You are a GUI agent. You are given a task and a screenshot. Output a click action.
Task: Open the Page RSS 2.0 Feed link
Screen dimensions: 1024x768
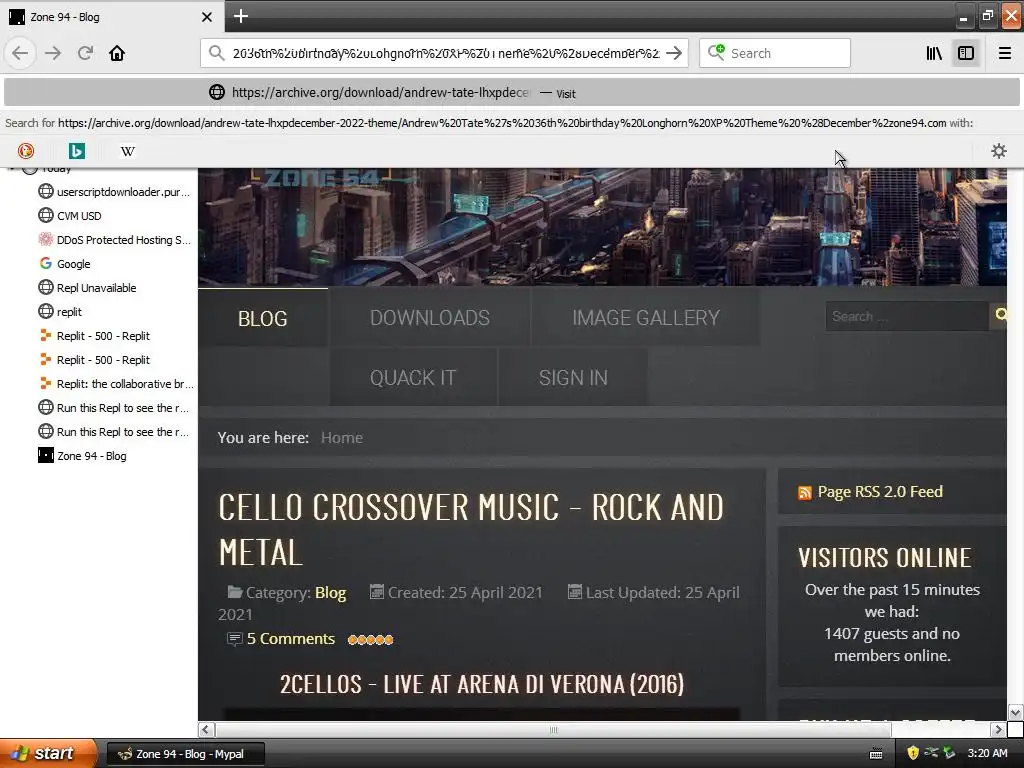pos(880,492)
